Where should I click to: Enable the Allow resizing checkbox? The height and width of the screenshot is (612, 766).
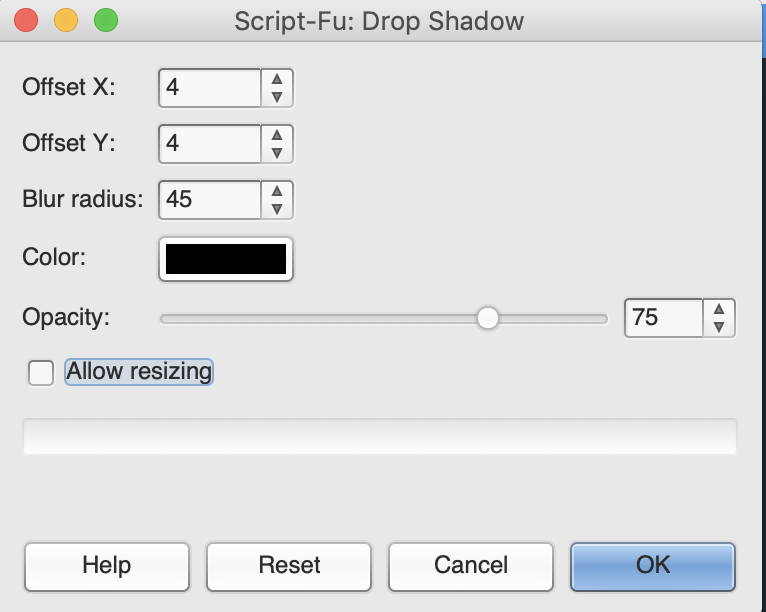pos(41,373)
